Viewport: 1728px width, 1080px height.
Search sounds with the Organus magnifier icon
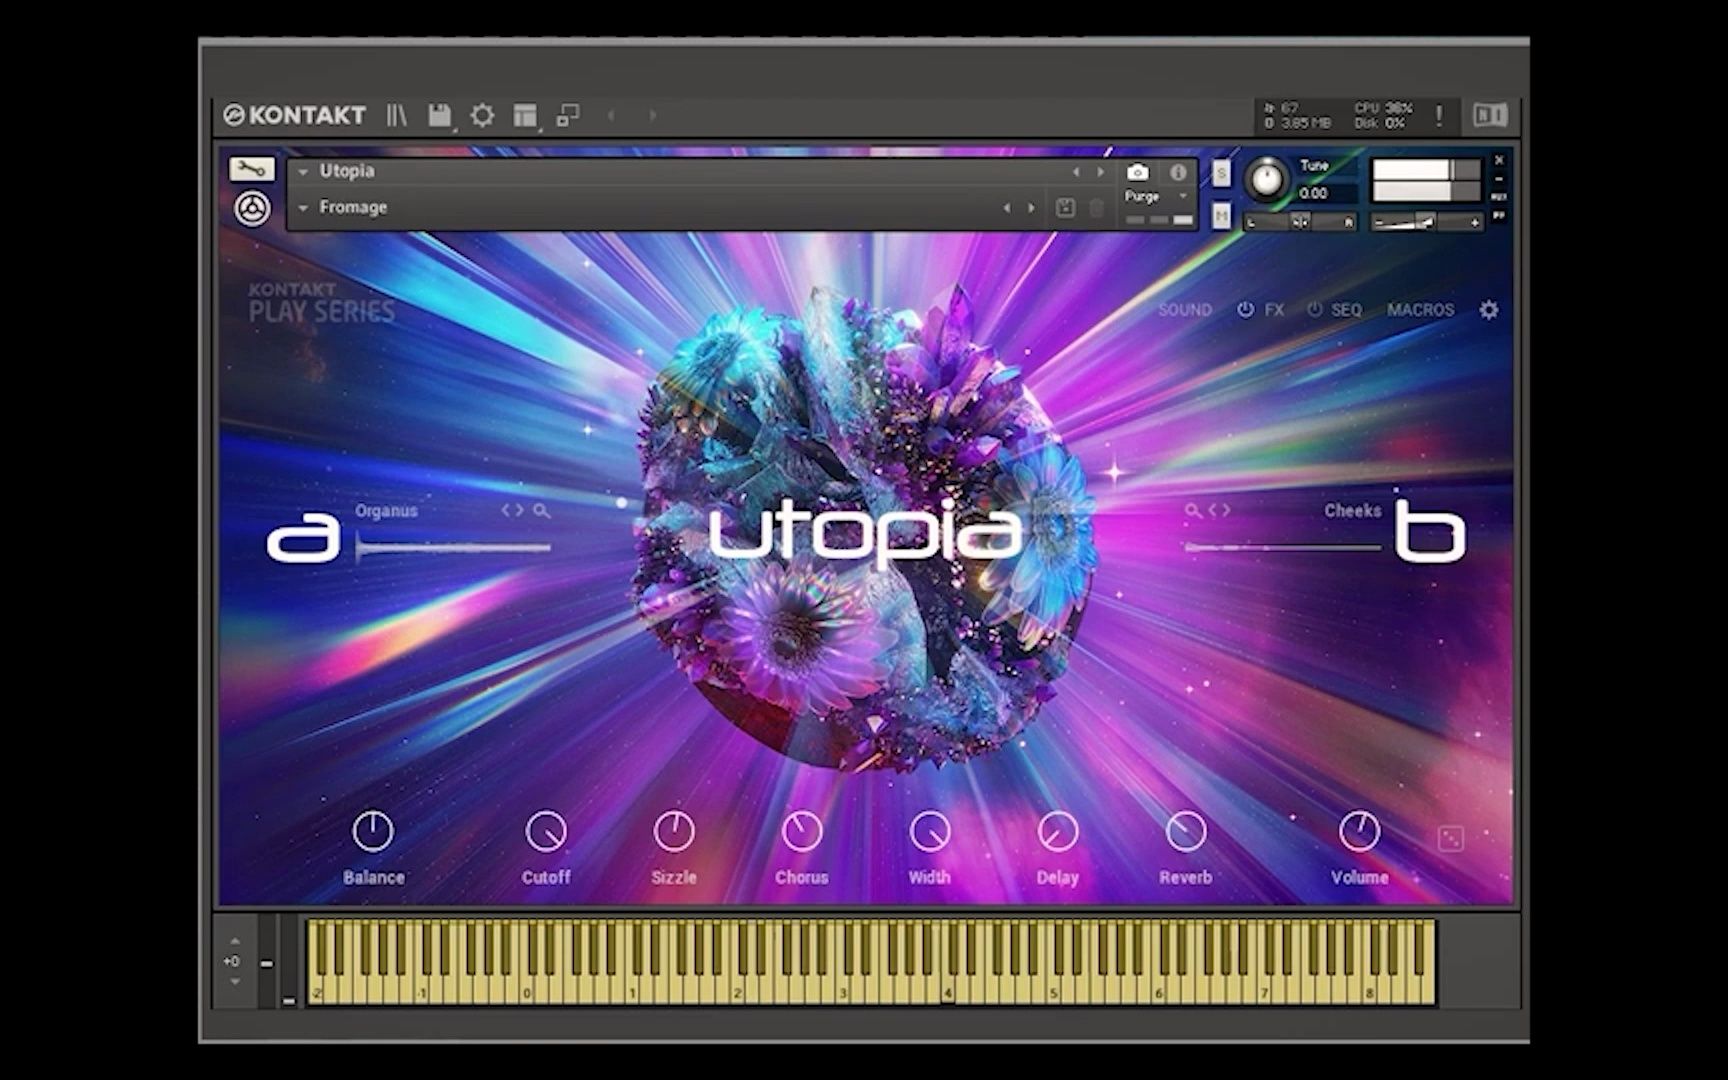[x=542, y=510]
